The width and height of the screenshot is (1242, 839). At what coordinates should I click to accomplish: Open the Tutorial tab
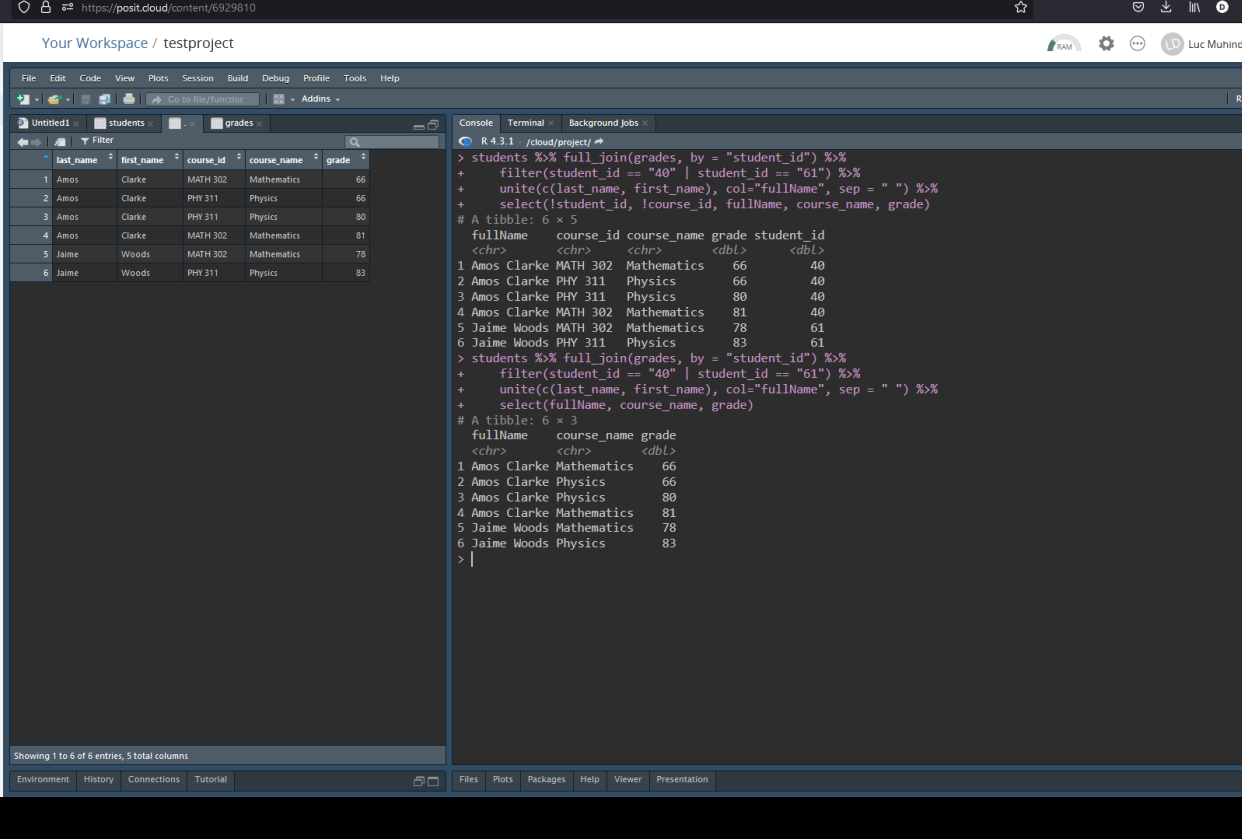[x=211, y=779]
